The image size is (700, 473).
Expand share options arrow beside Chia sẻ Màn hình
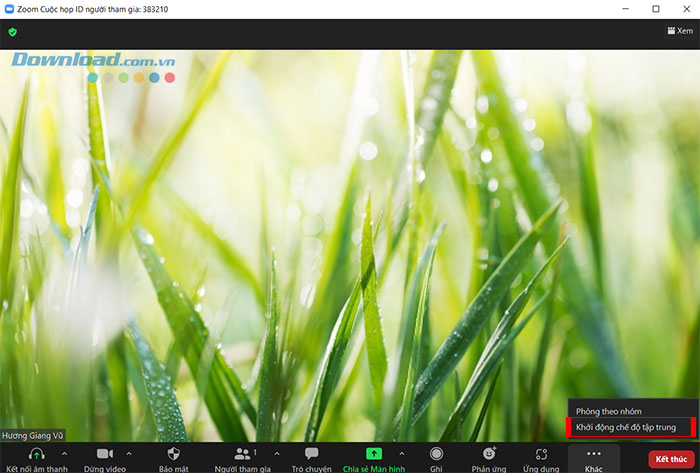pyautogui.click(x=402, y=453)
